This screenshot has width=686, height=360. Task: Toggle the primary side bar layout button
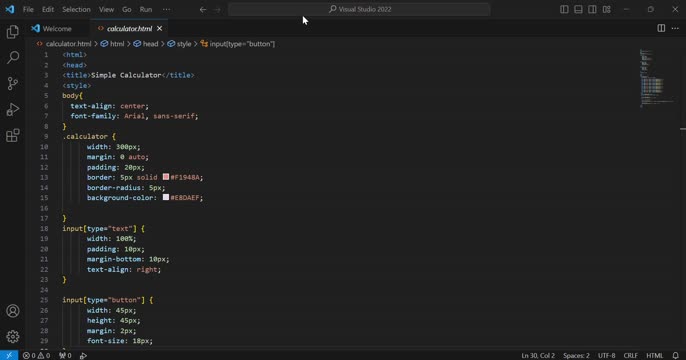(x=564, y=9)
